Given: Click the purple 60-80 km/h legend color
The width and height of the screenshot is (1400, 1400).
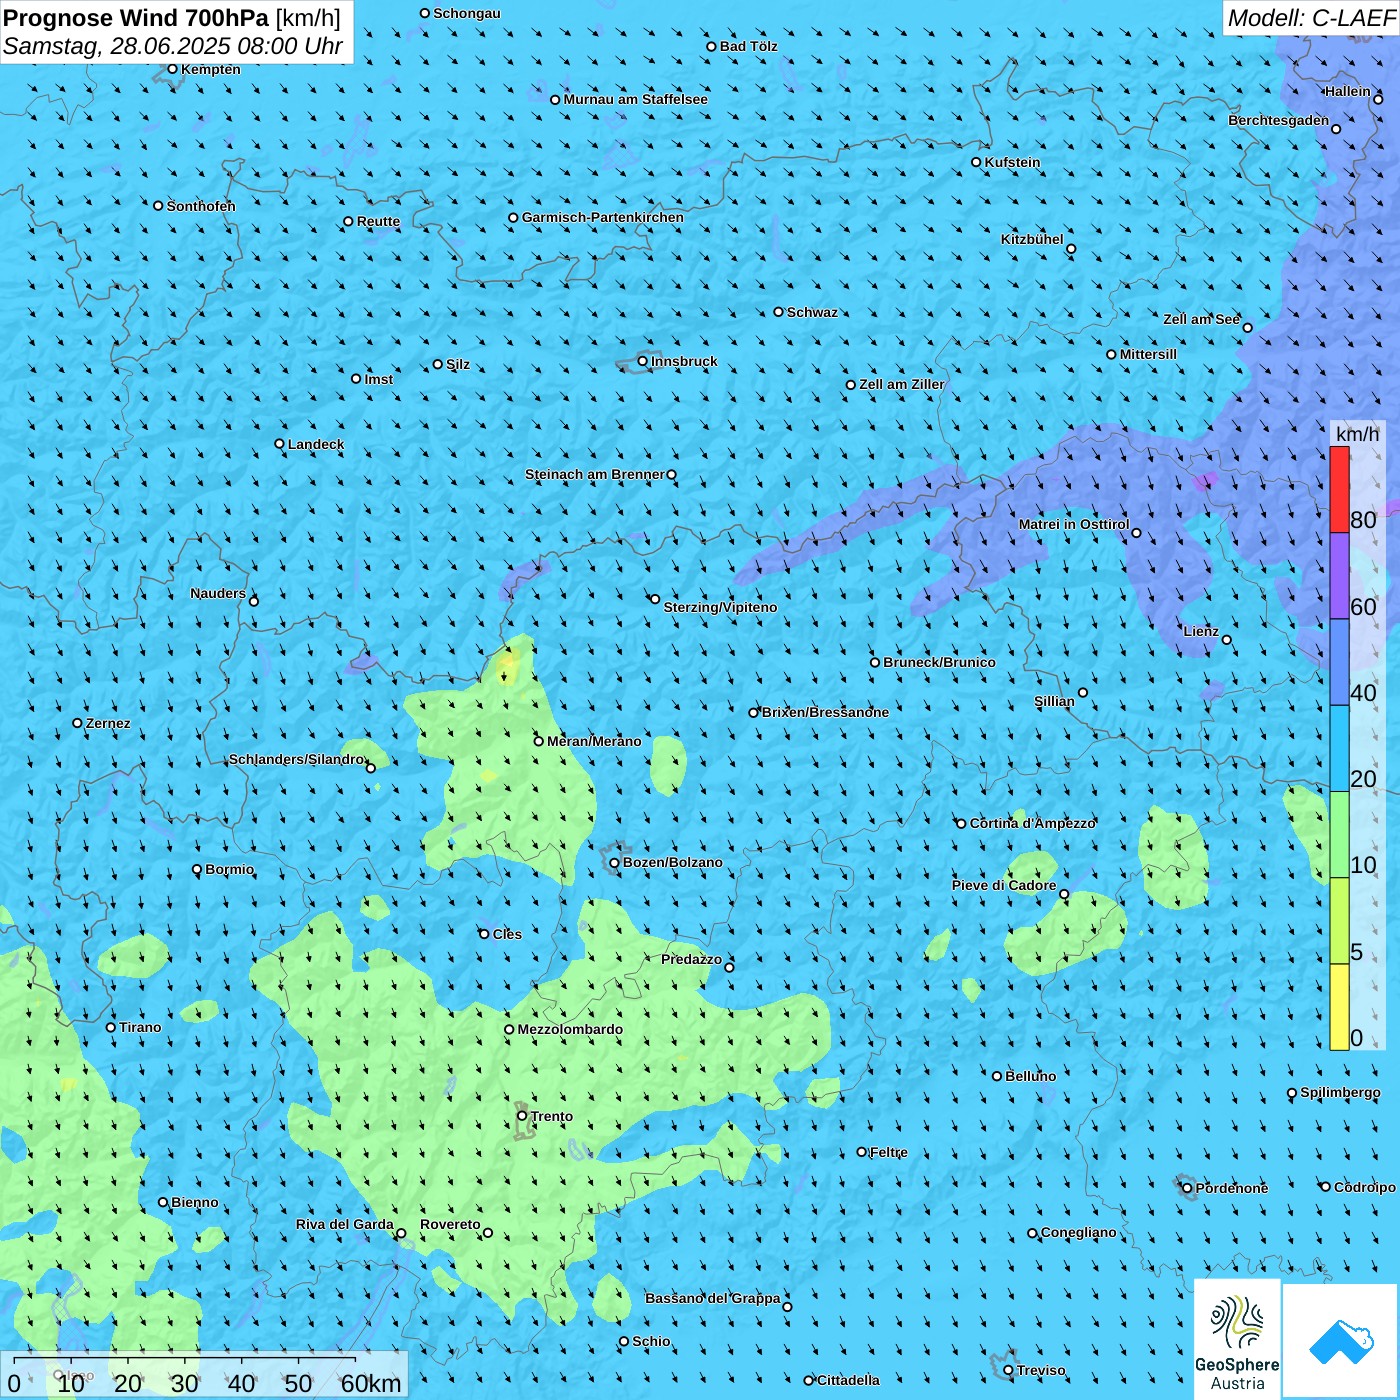Looking at the screenshot, I should point(1339,576).
